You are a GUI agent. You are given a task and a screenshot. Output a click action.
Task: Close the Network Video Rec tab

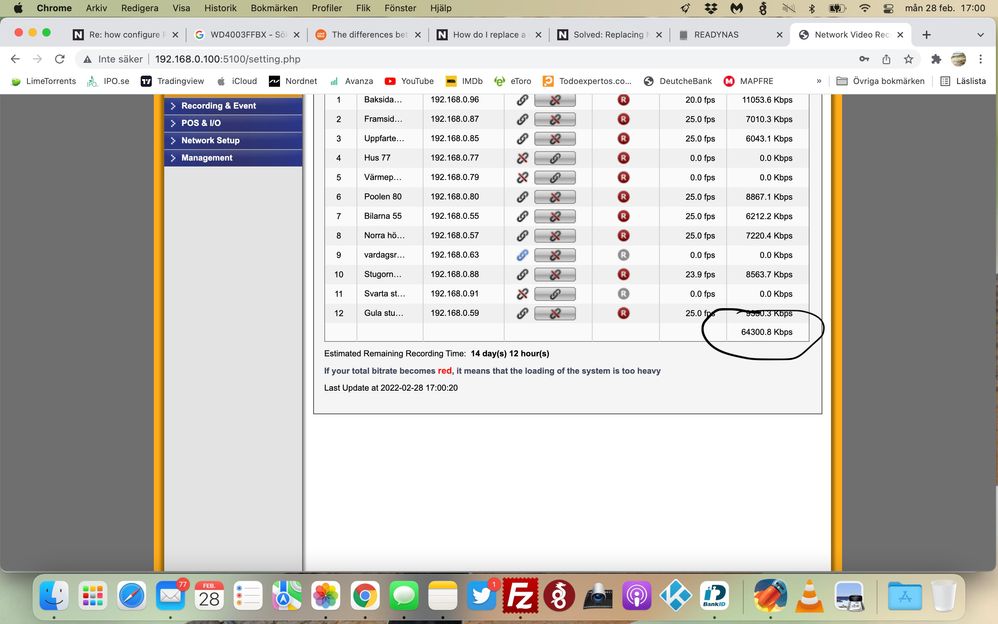point(900,35)
